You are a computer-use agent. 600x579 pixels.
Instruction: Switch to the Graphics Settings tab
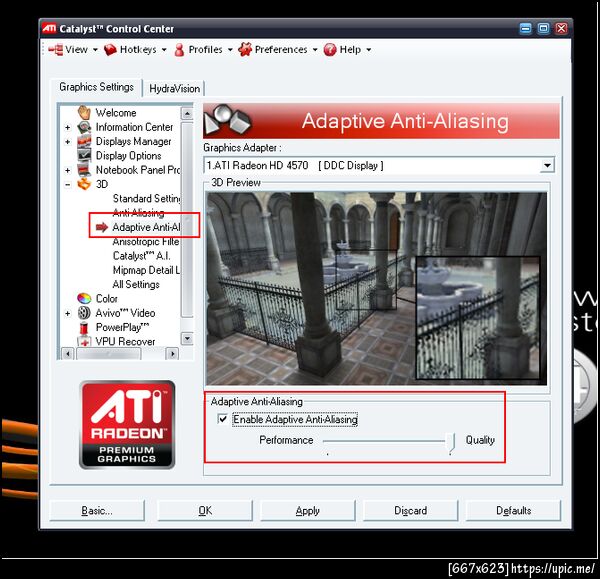(x=96, y=87)
